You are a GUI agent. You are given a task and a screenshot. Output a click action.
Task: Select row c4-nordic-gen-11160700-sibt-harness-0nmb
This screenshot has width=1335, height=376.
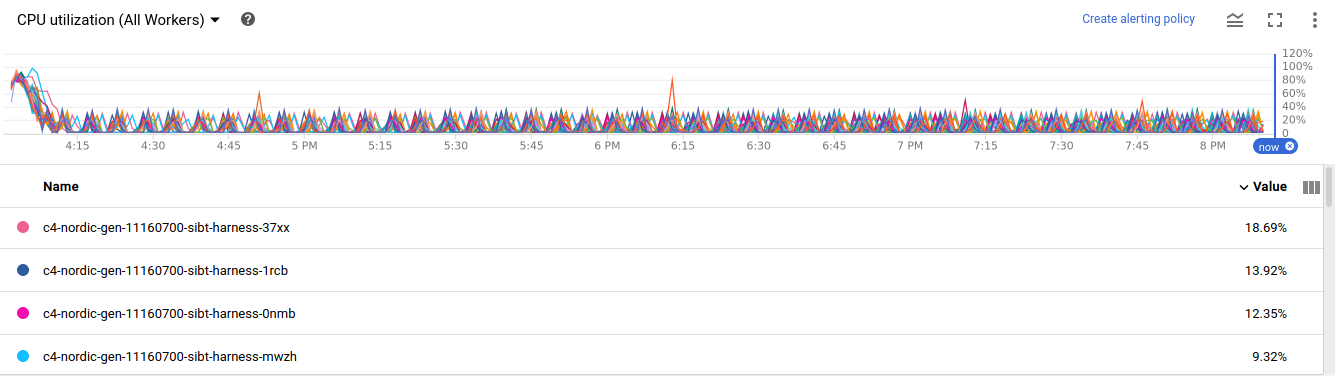(x=662, y=314)
